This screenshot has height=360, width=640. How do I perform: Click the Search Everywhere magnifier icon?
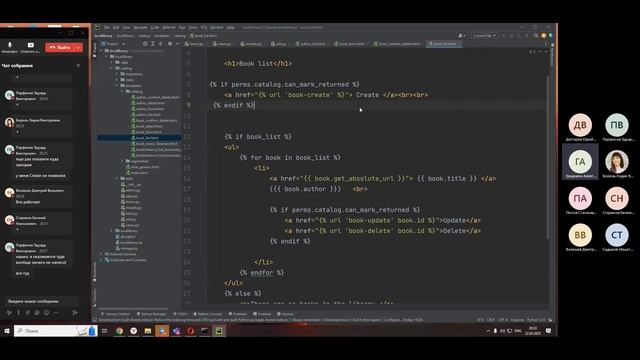[x=536, y=36]
